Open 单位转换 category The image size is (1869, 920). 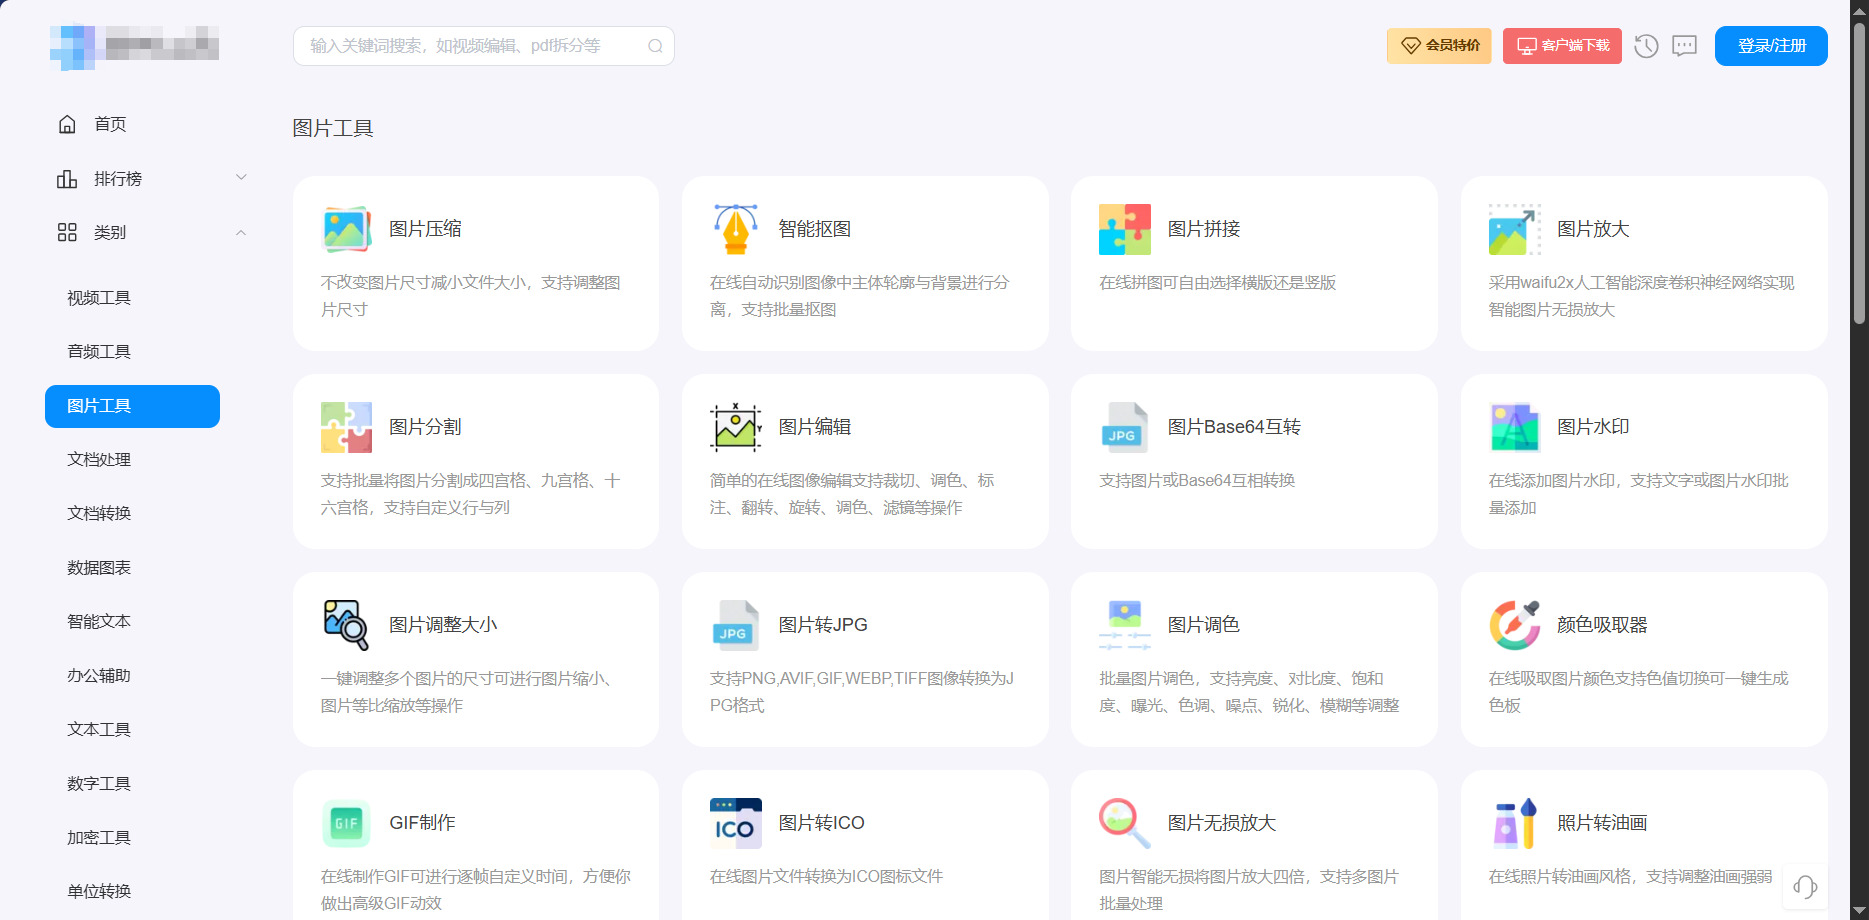click(x=99, y=892)
